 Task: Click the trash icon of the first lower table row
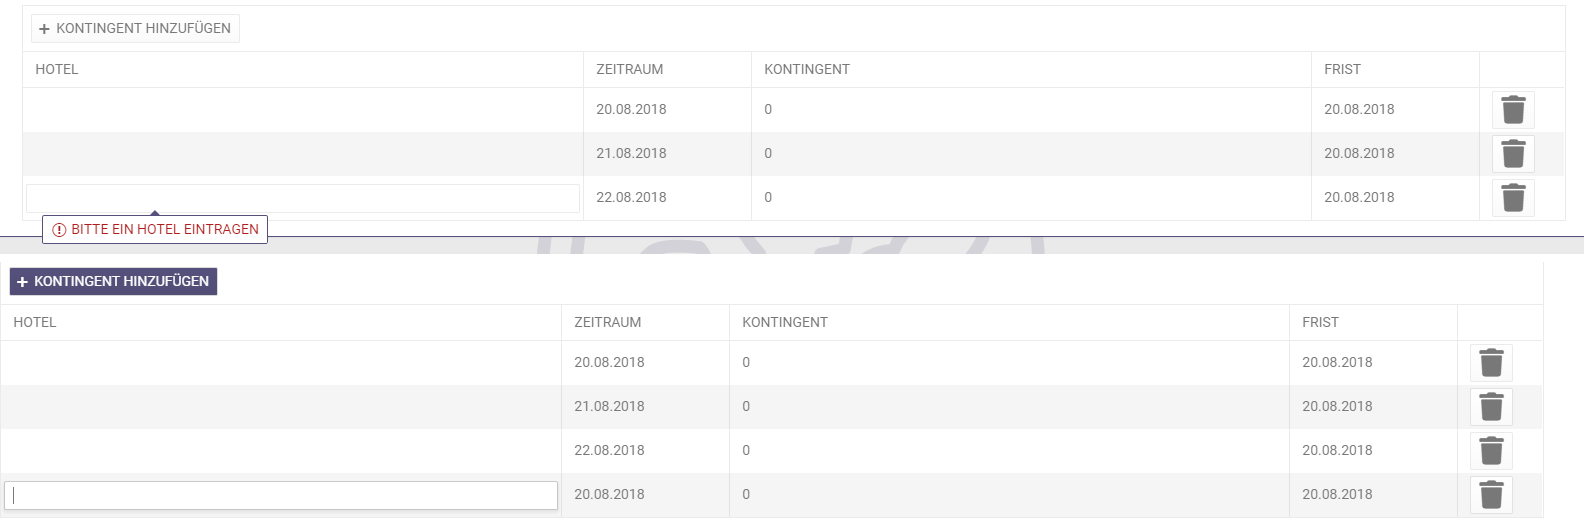click(x=1491, y=363)
